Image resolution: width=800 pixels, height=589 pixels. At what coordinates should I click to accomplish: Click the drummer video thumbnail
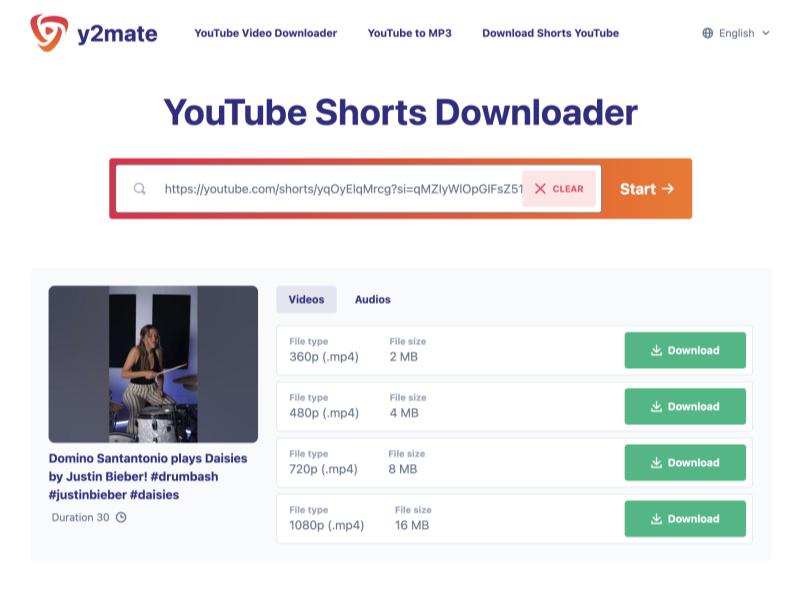[x=153, y=364]
